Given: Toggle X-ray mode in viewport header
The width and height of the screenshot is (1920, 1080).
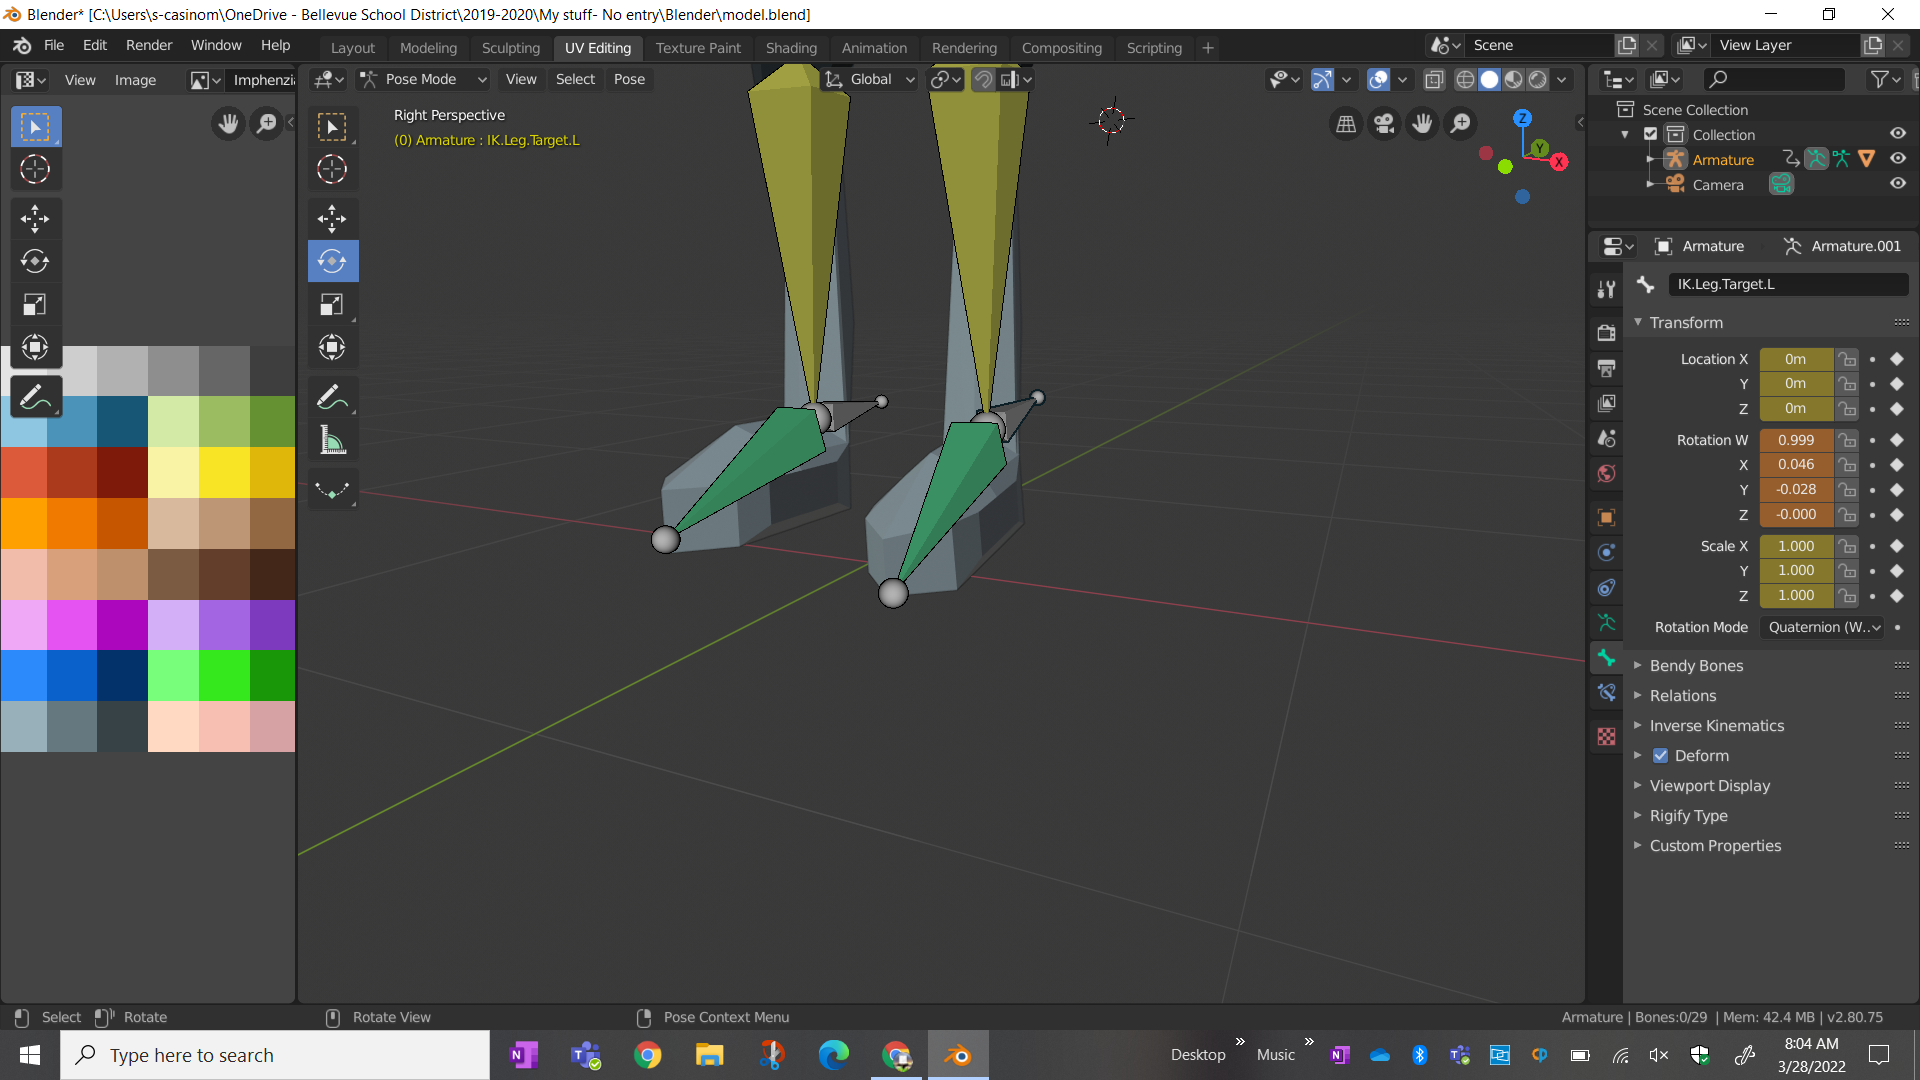Looking at the screenshot, I should tap(1433, 79).
